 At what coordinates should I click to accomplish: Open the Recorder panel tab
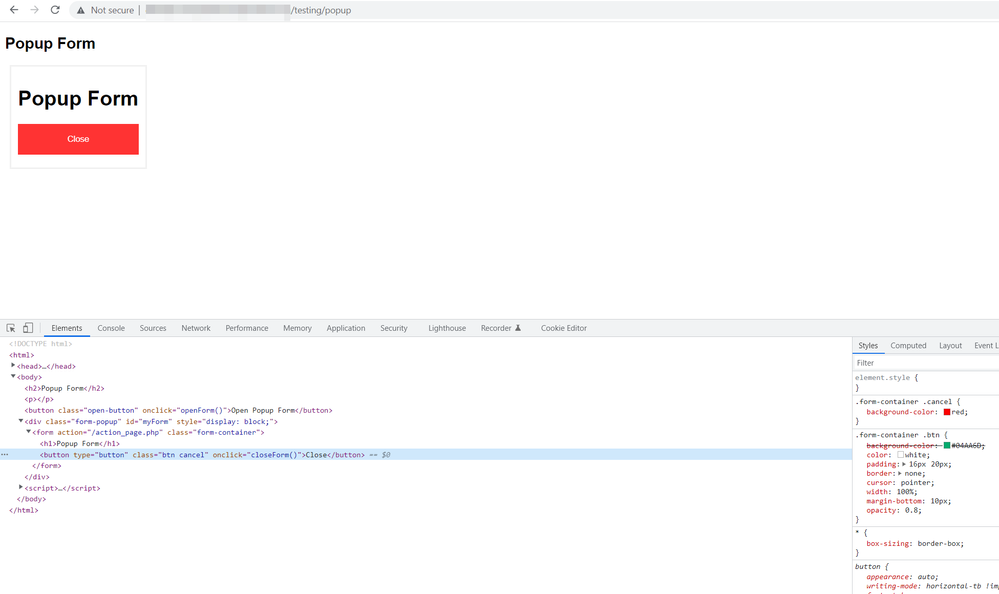tap(501, 328)
